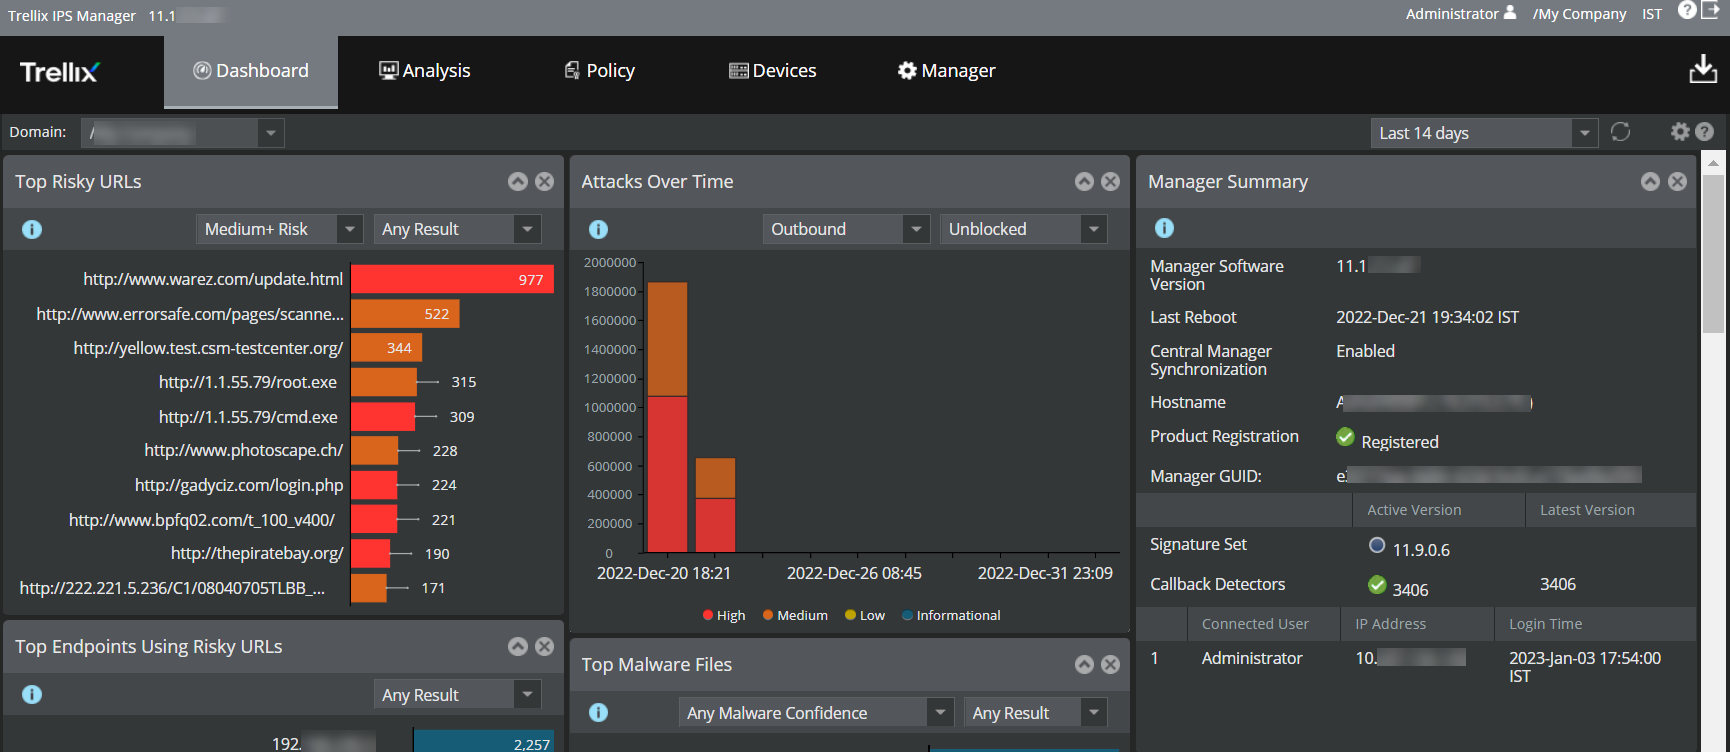This screenshot has width=1730, height=752.
Task: Close the Attacks Over Time panel
Action: [x=1111, y=181]
